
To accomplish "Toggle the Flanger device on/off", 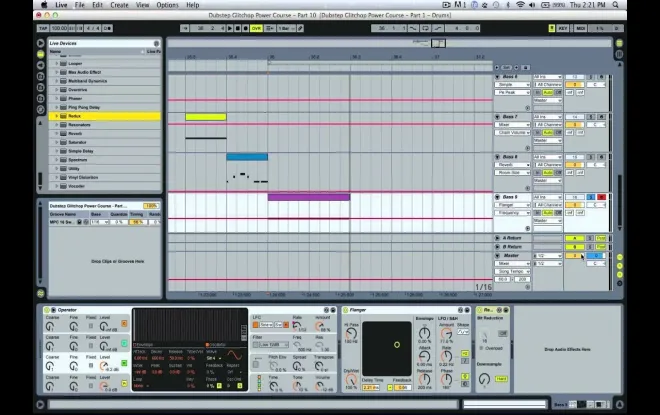I will pos(346,310).
